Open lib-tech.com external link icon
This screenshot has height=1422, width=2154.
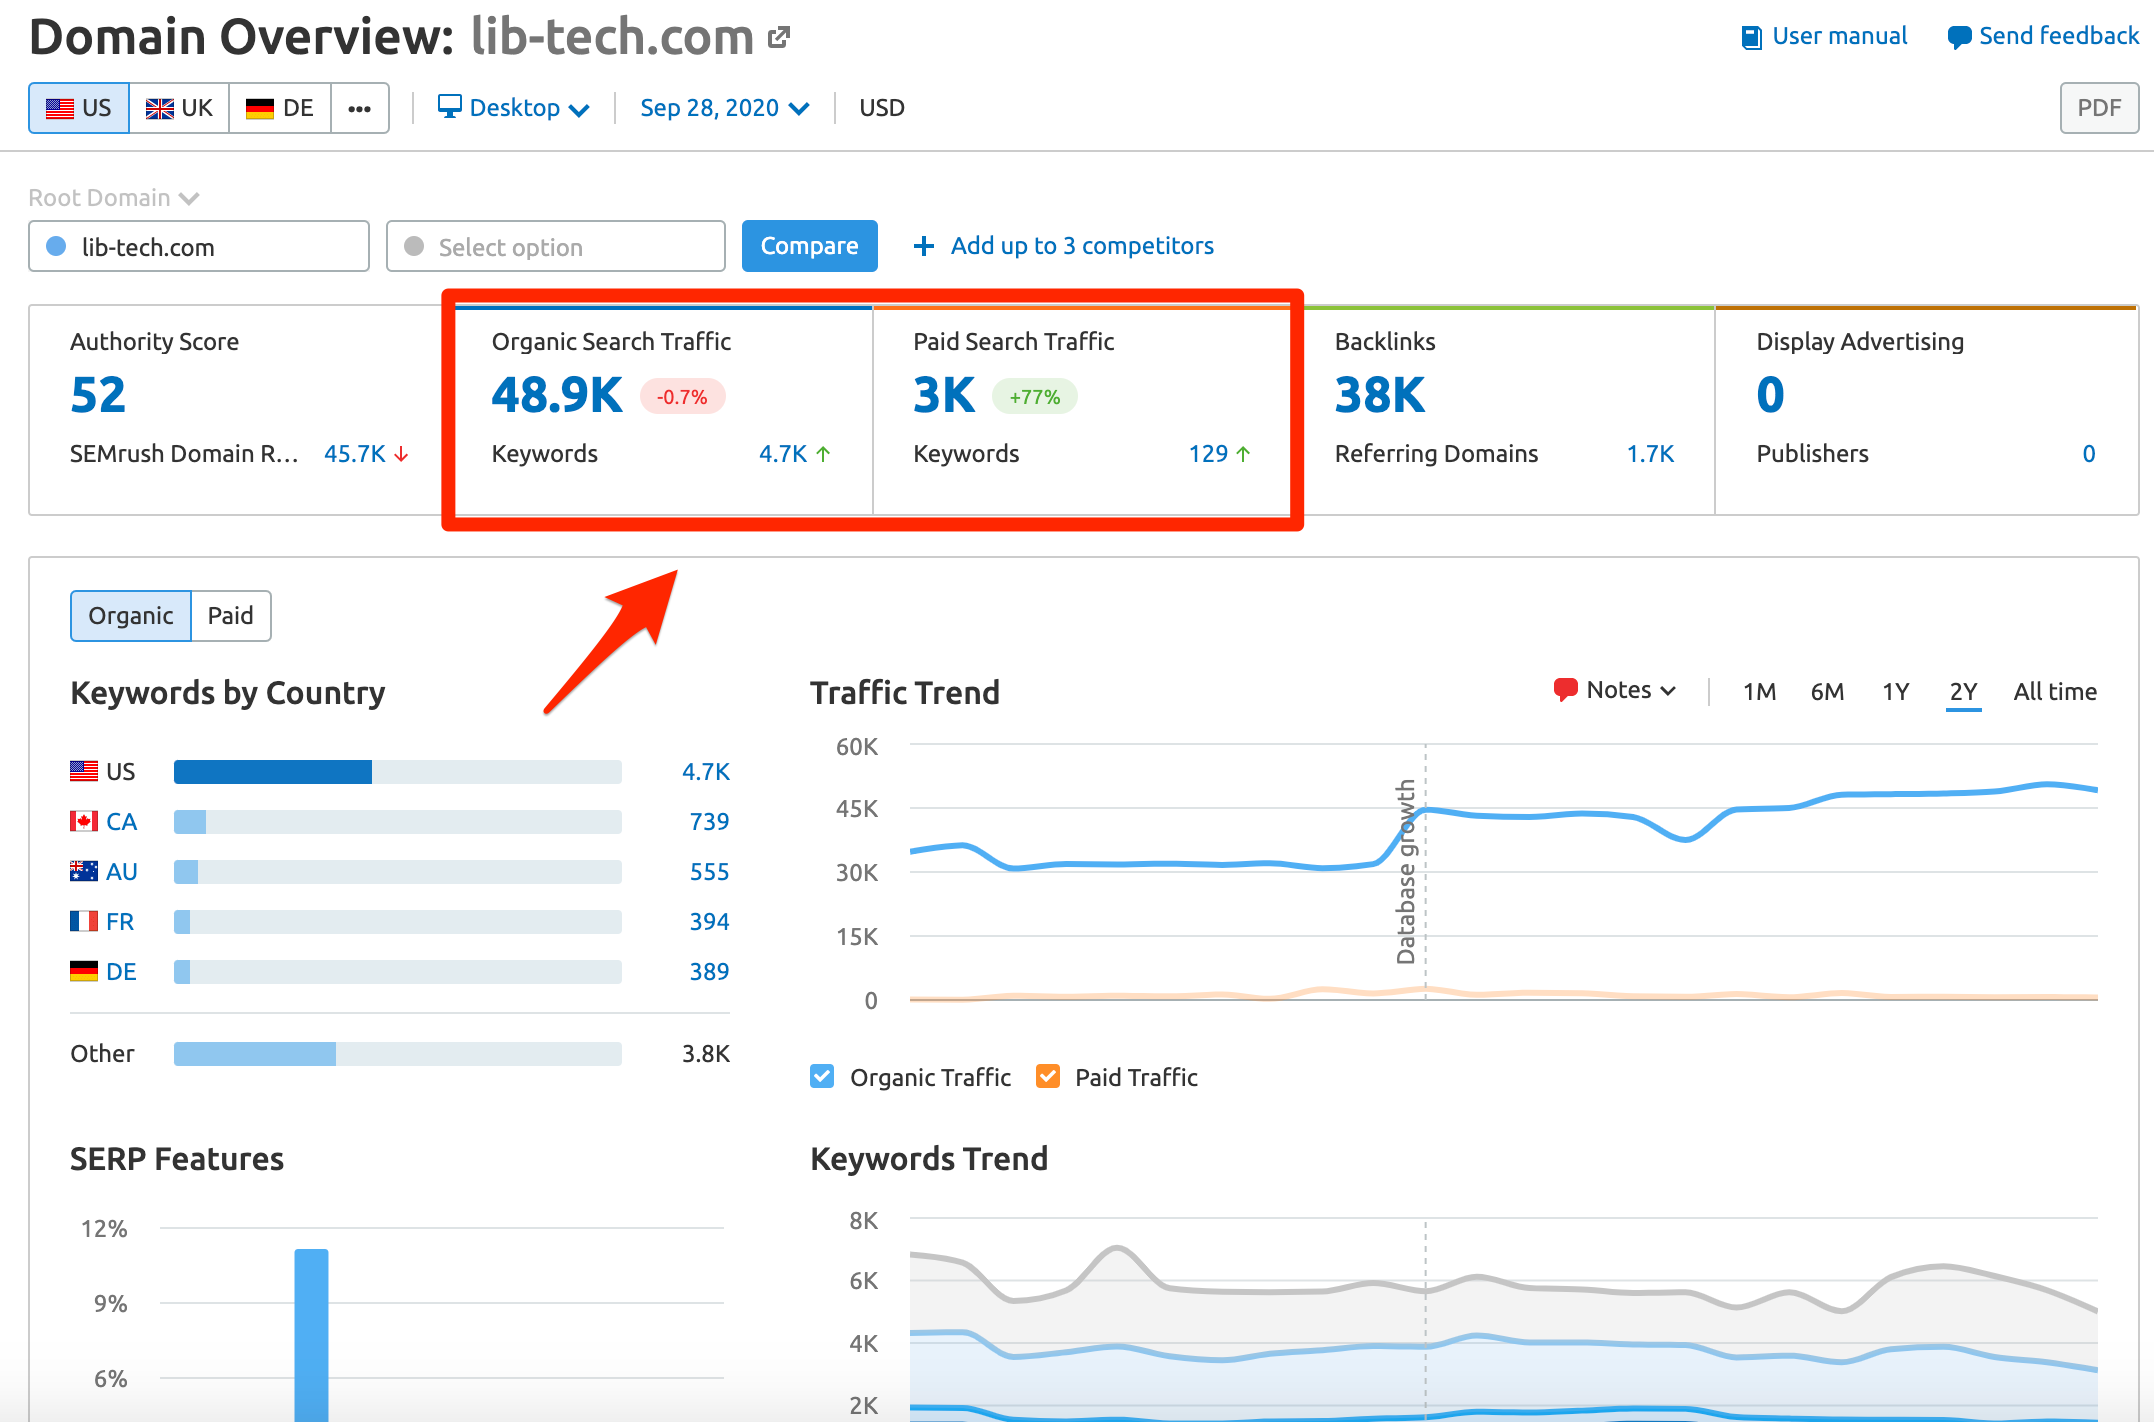(x=779, y=38)
